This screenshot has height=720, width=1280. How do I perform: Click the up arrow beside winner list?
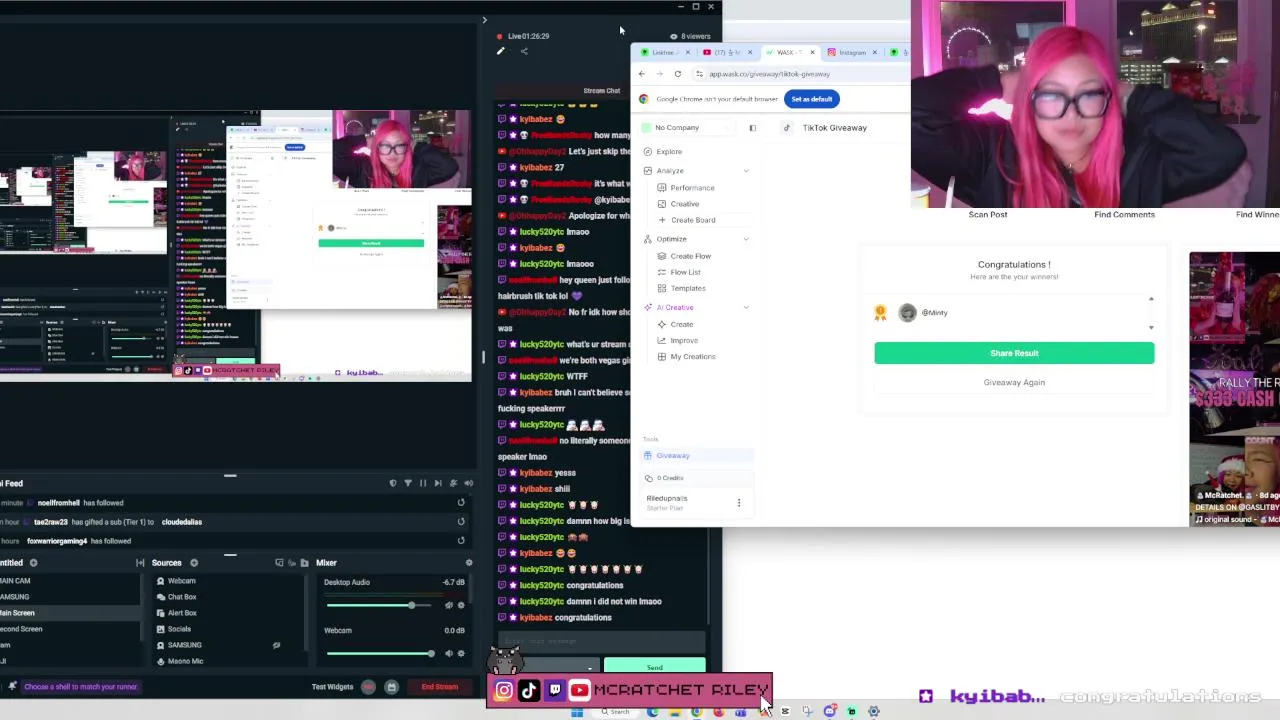click(x=1151, y=299)
